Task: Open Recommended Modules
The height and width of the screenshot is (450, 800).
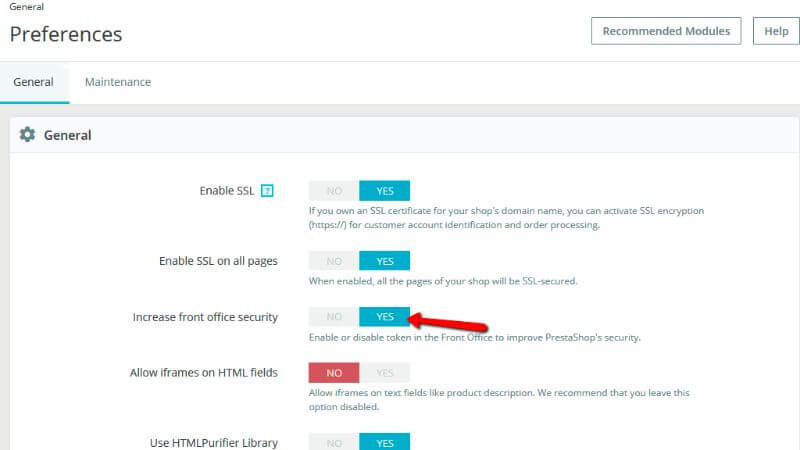Action: 666,31
